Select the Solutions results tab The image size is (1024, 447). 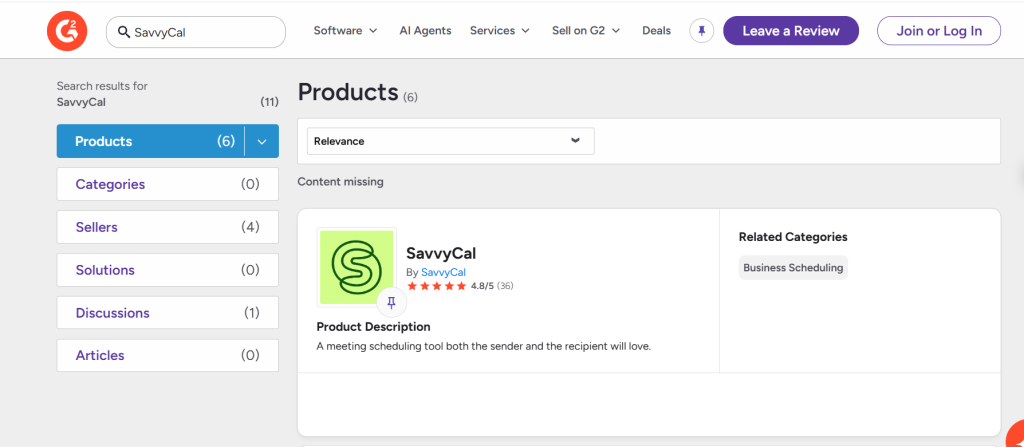[x=168, y=270]
